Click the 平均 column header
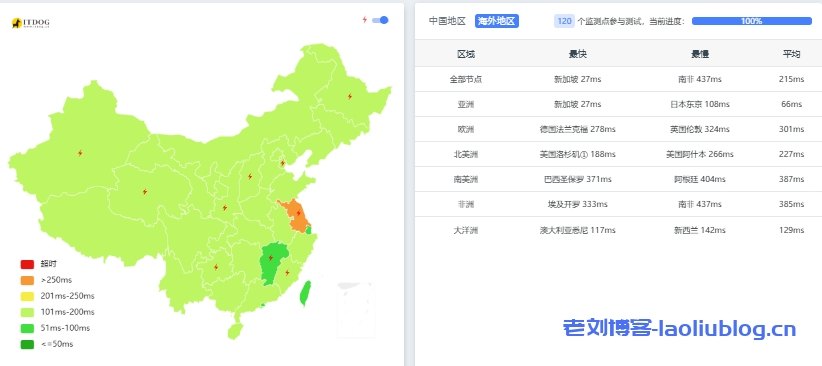Screen dimensions: 822x366 (x=792, y=54)
